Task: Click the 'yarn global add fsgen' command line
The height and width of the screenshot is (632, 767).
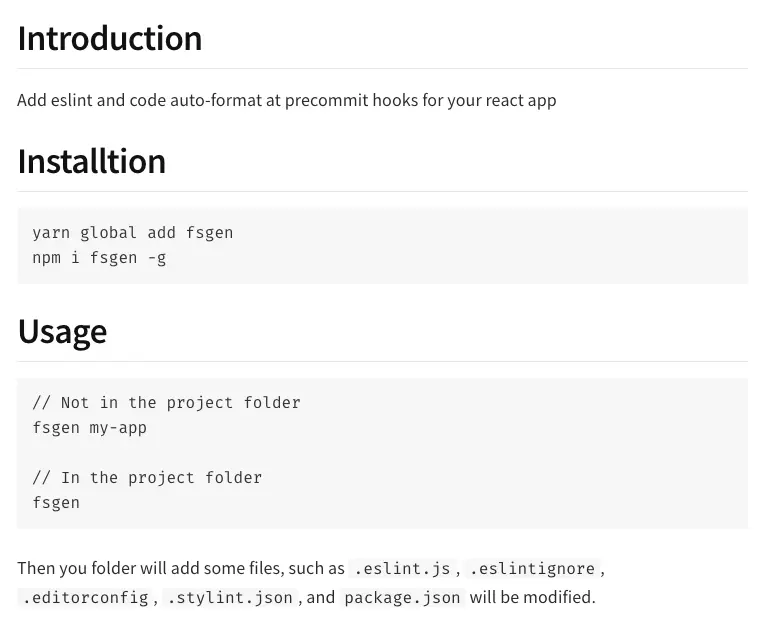Action: [x=133, y=233]
